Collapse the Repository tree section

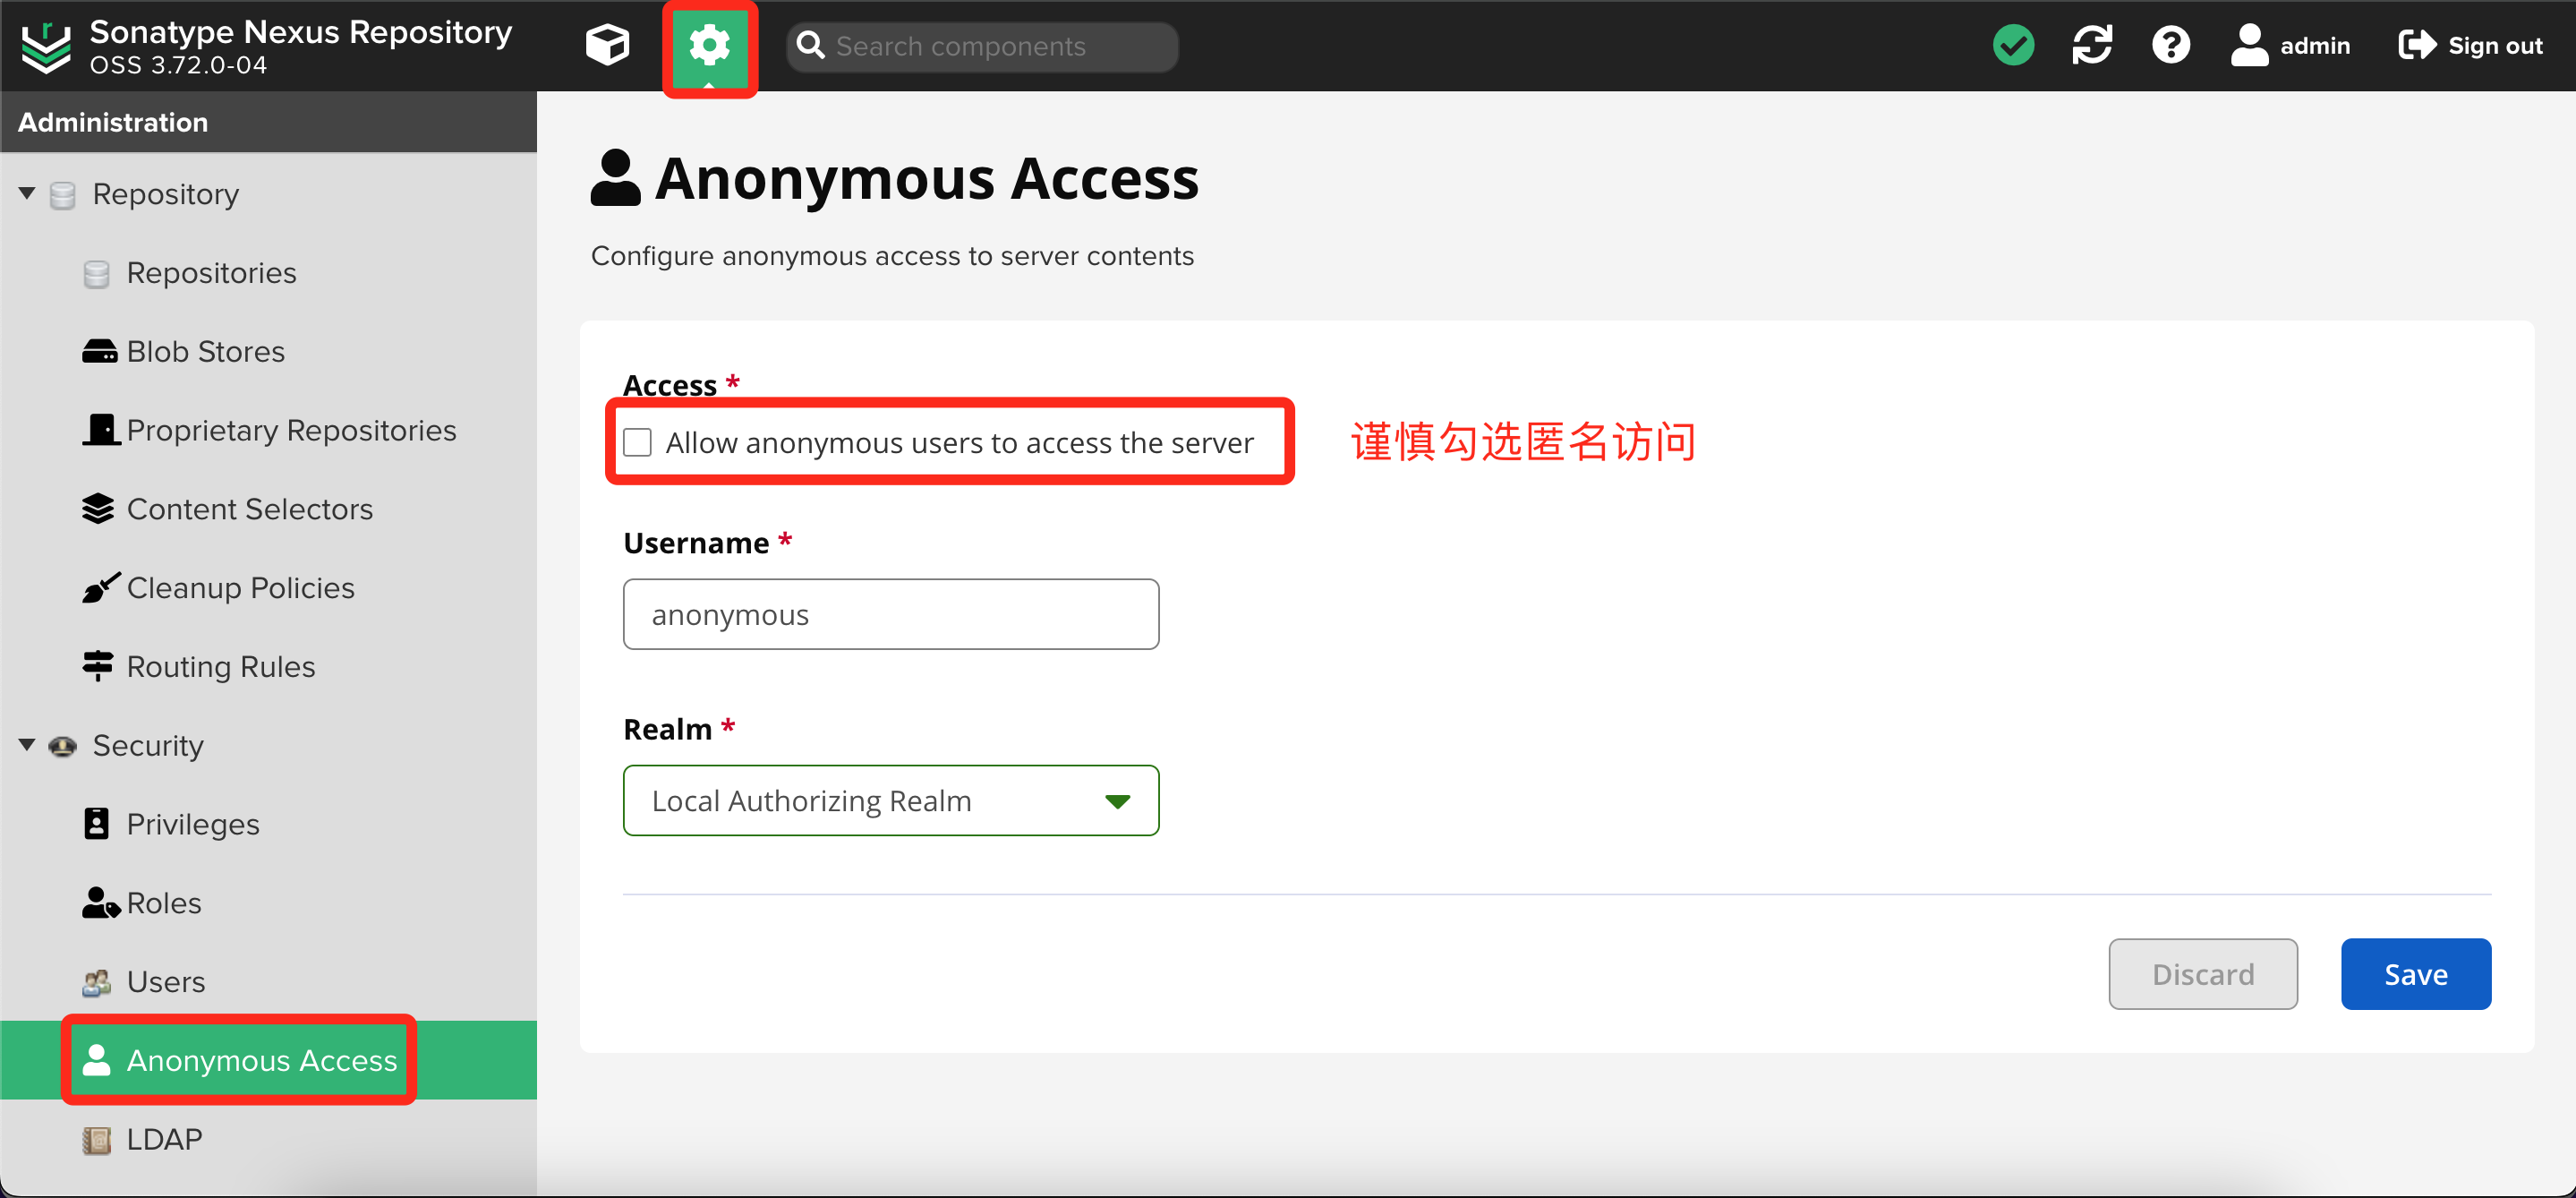(27, 193)
